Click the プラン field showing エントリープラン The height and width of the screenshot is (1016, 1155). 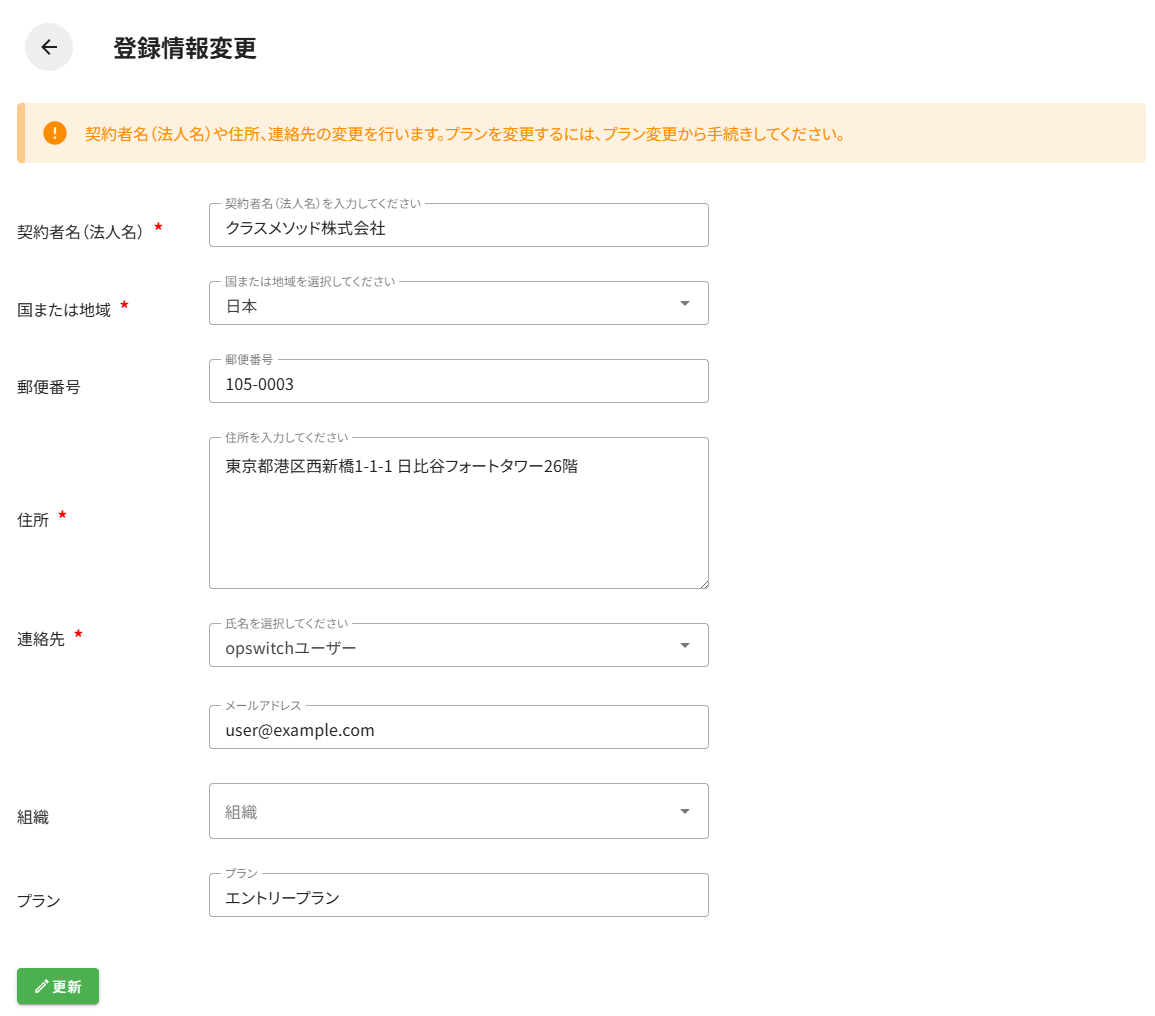[x=458, y=897]
